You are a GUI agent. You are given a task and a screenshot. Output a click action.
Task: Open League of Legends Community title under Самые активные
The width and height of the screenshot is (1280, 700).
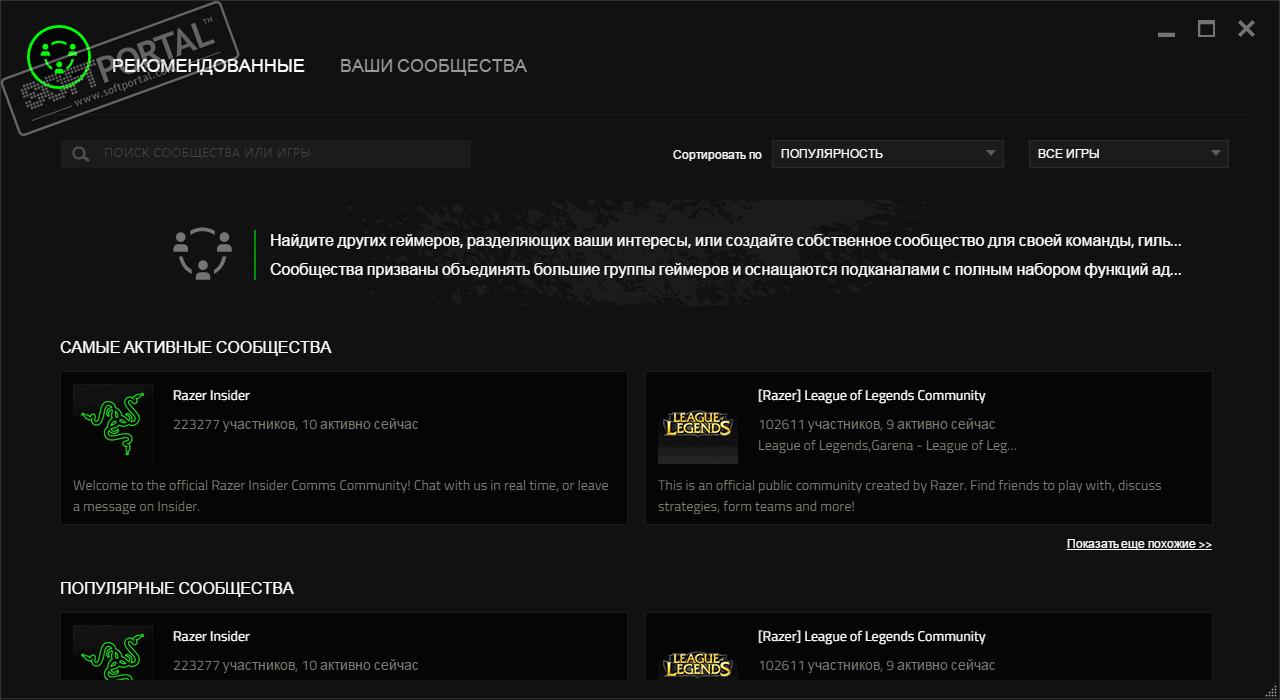(872, 396)
